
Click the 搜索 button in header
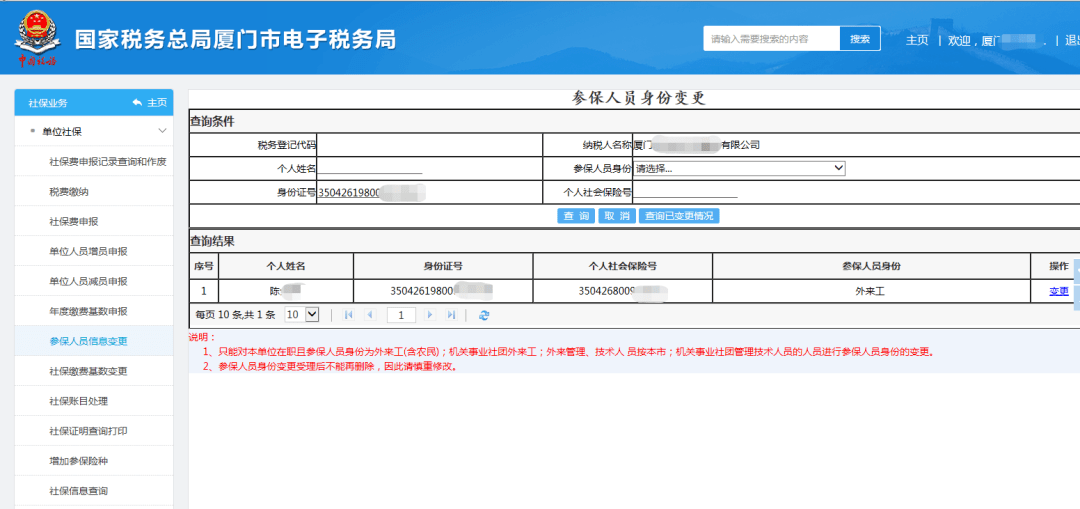860,39
